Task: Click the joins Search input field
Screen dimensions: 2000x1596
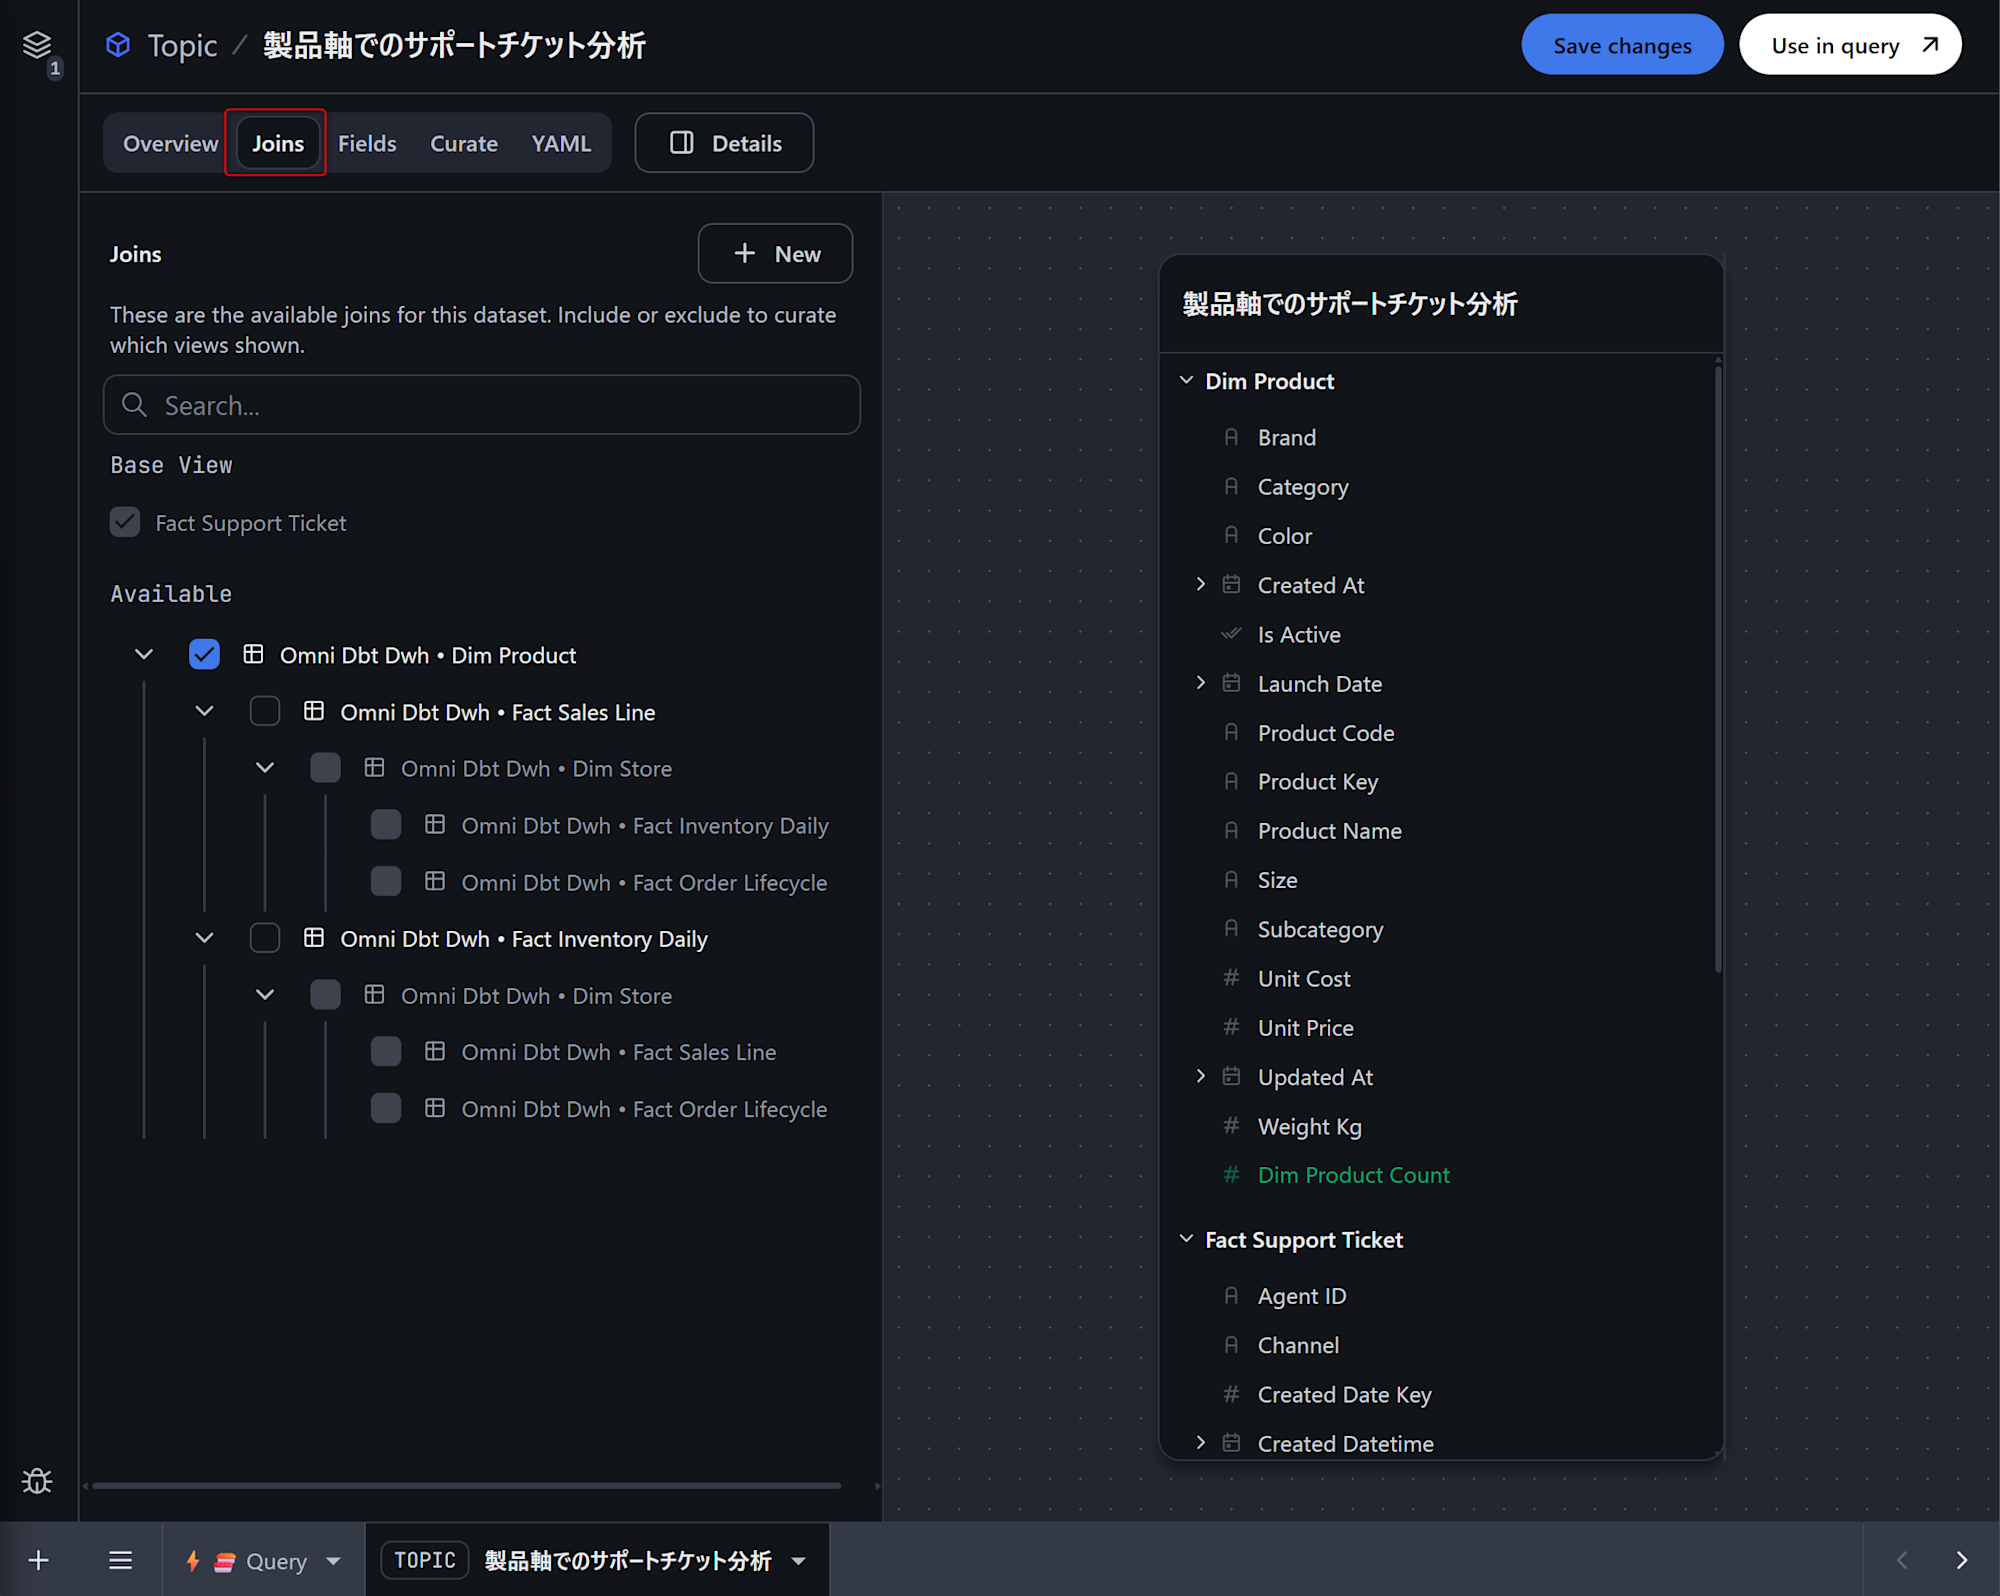Action: 481,405
